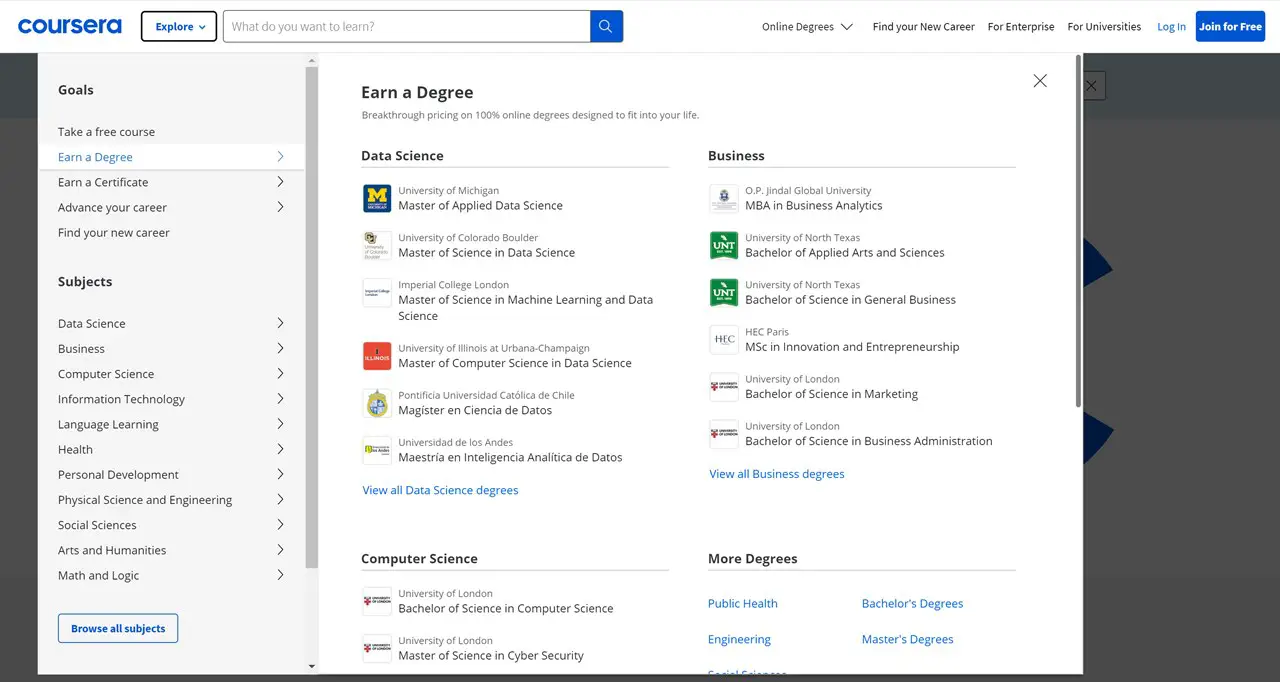
Task: Open MSc in Innovation and Entrepreneurship
Action: coord(852,347)
